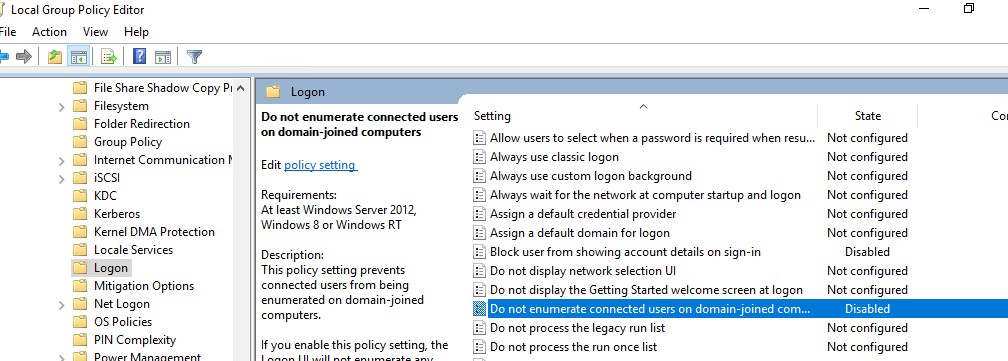This screenshot has height=361, width=1008.
Task: Open the View menu
Action: click(95, 31)
